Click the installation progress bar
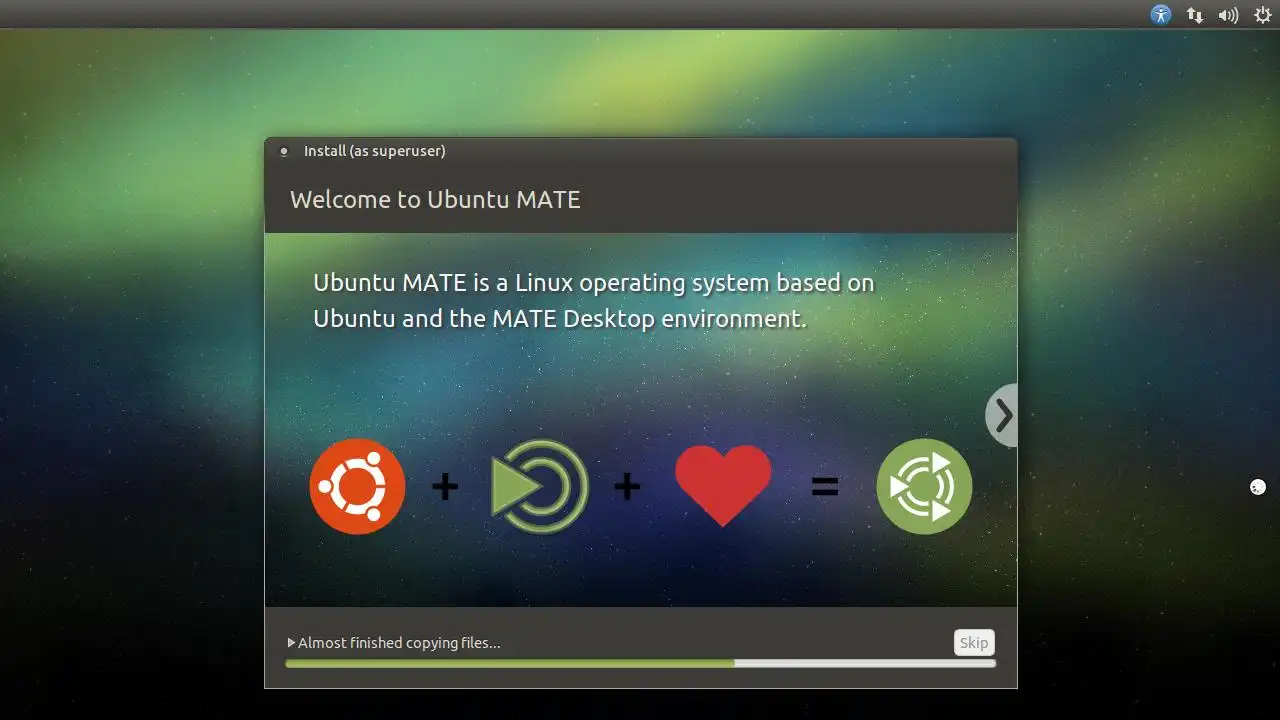This screenshot has height=720, width=1280. coord(640,663)
